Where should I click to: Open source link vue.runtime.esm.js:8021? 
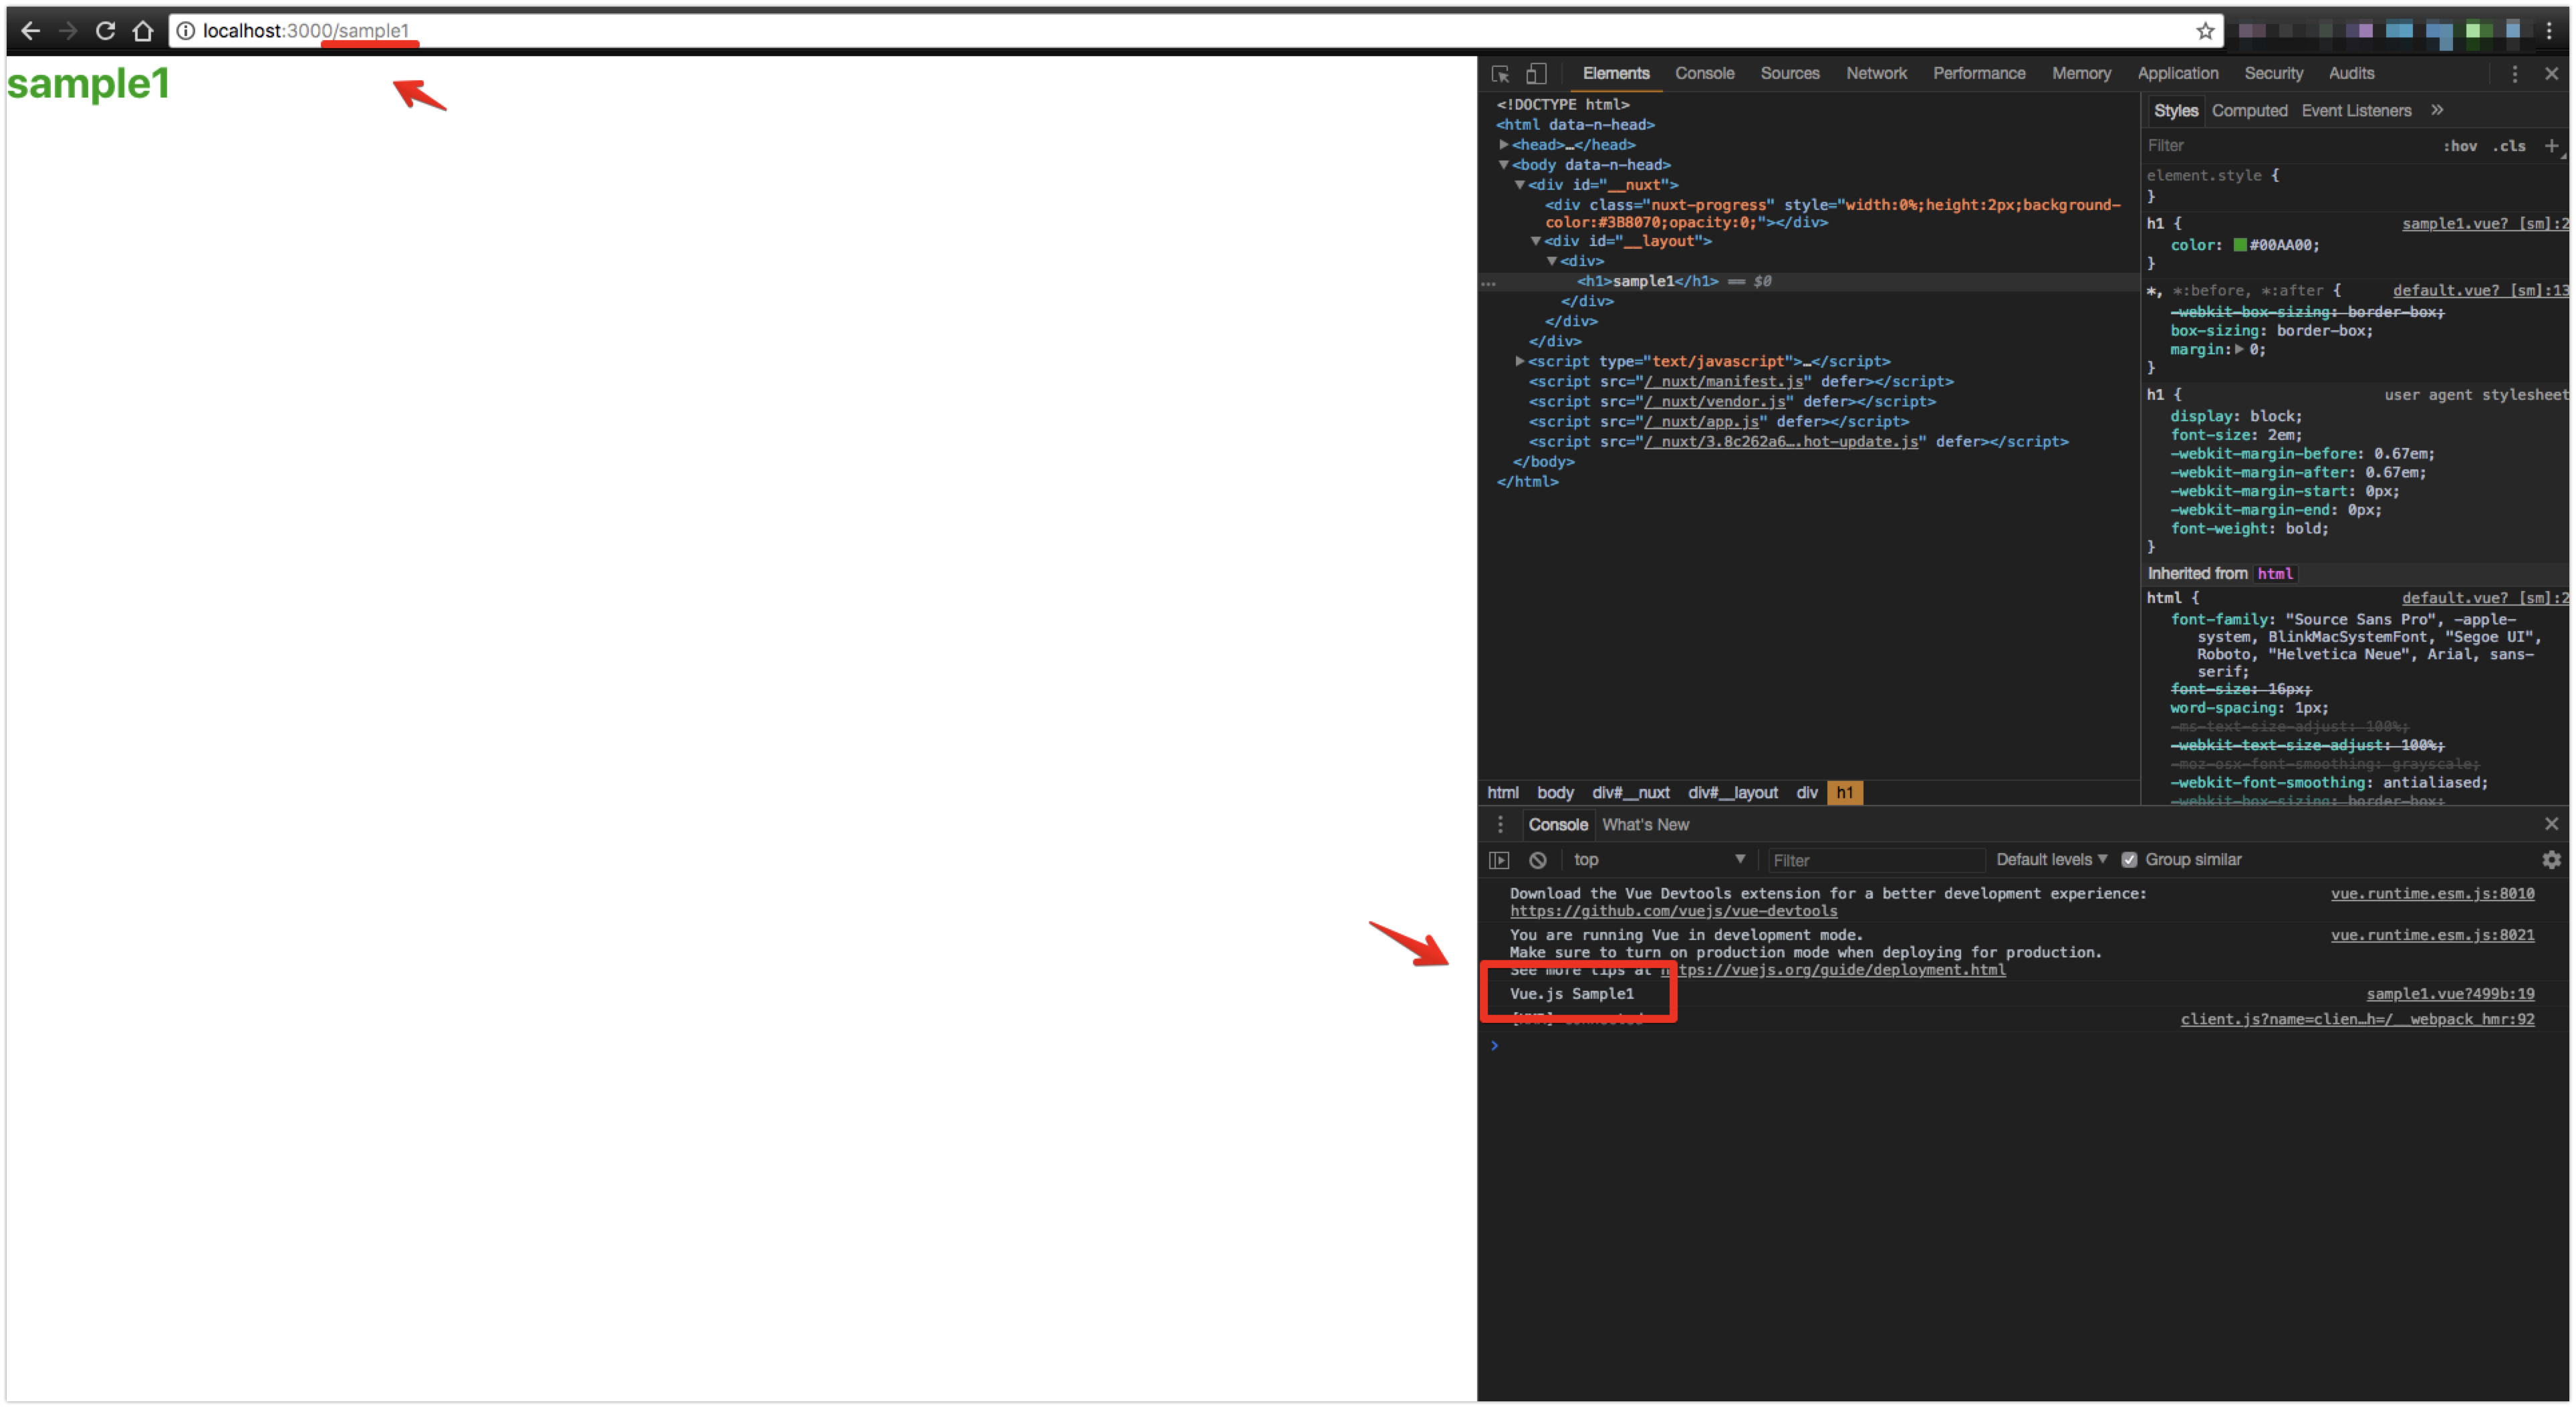coord(2432,935)
